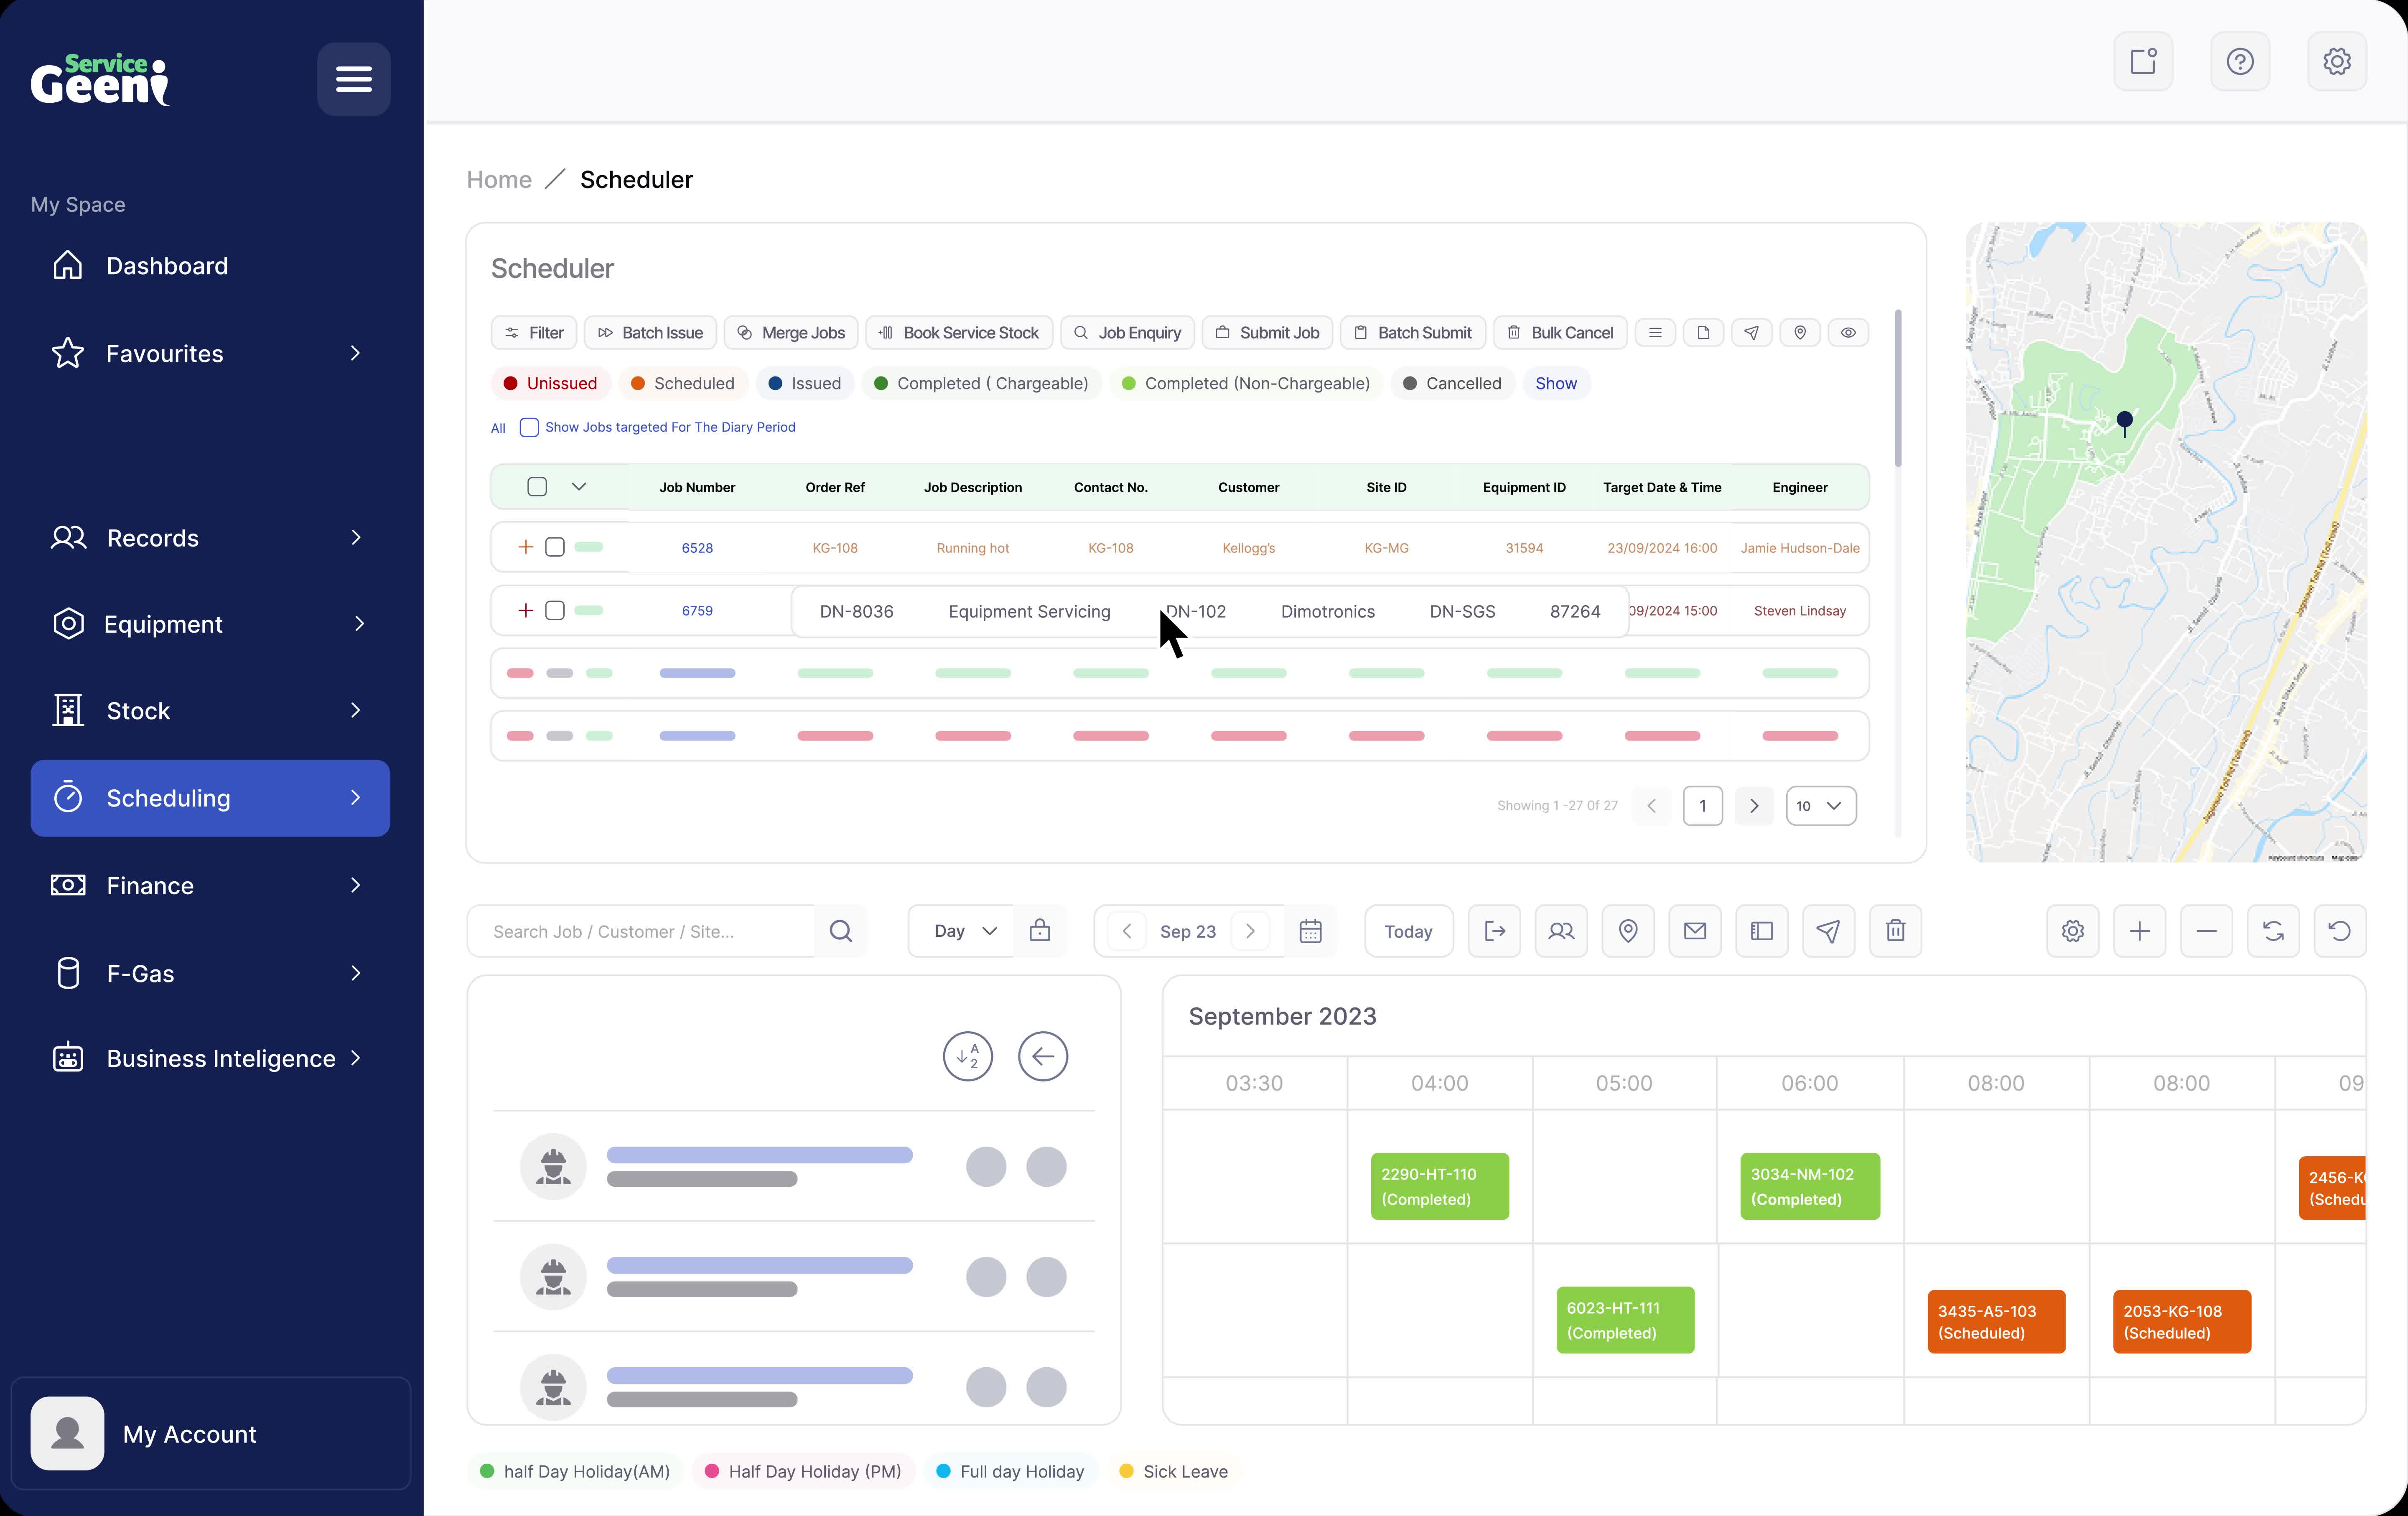Tick the checkbox for job 6759
This screenshot has height=1516, width=2408.
(x=555, y=610)
